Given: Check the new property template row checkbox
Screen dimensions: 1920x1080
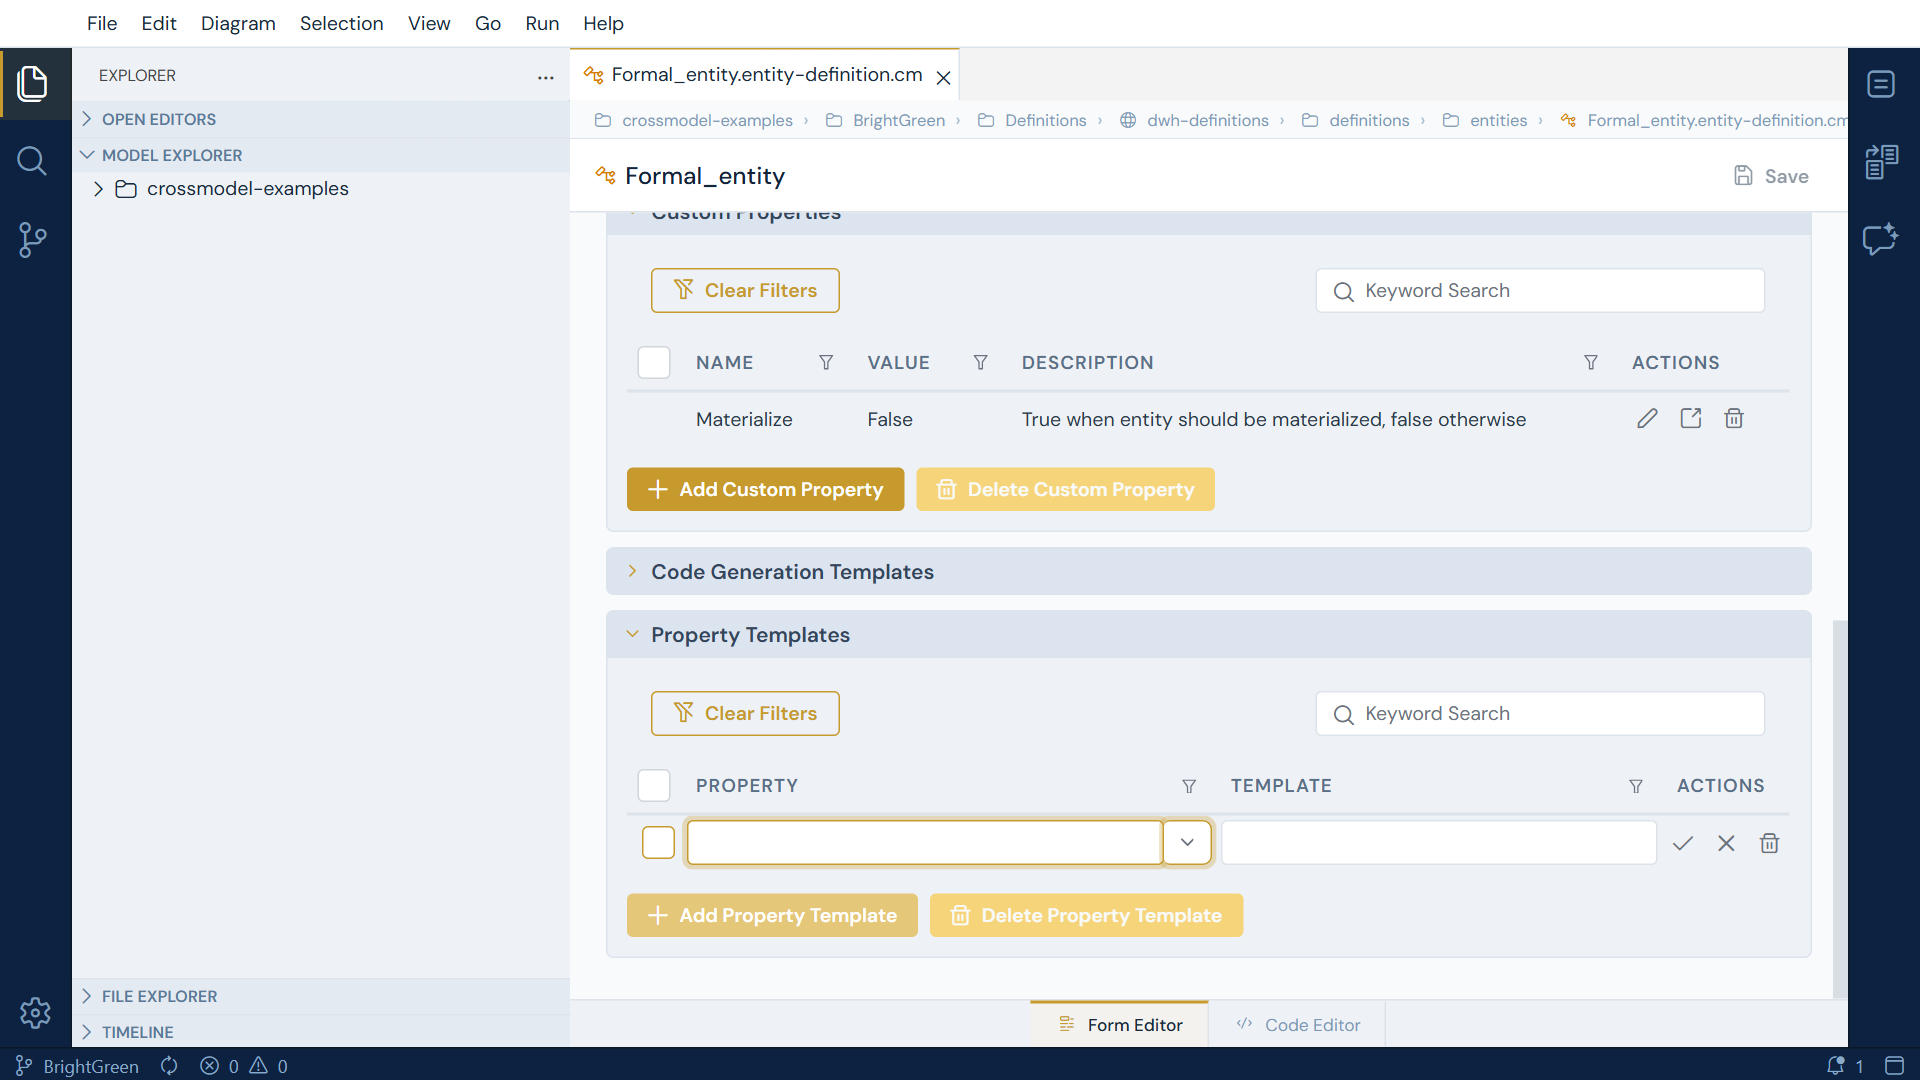Looking at the screenshot, I should coord(658,843).
